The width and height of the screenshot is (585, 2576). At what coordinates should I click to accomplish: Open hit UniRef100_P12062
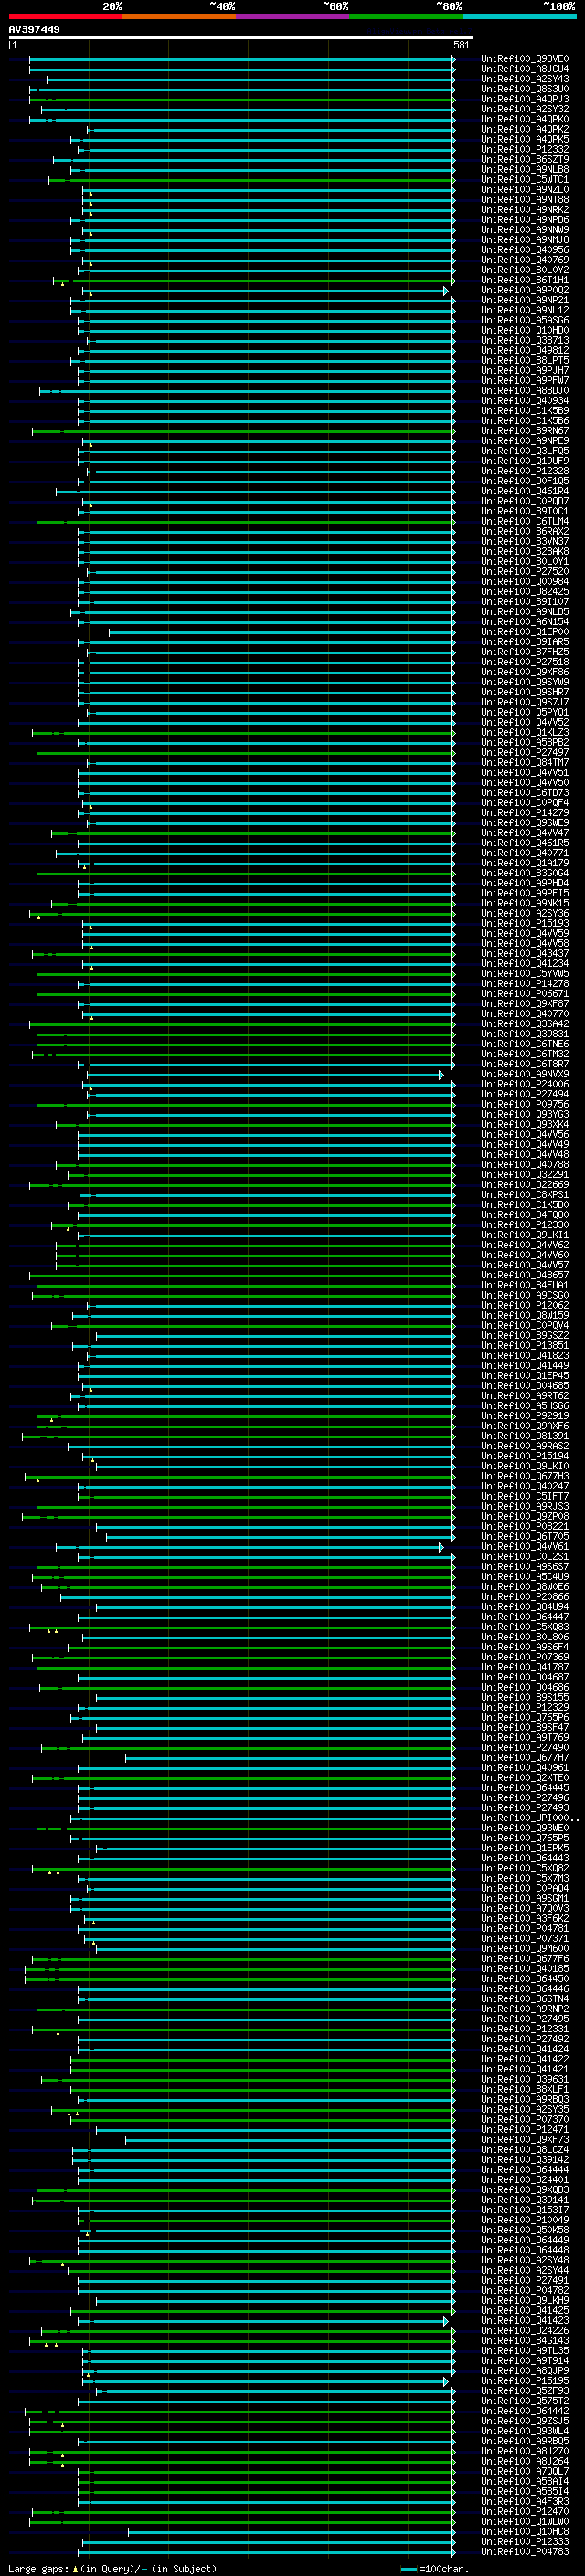click(525, 1305)
